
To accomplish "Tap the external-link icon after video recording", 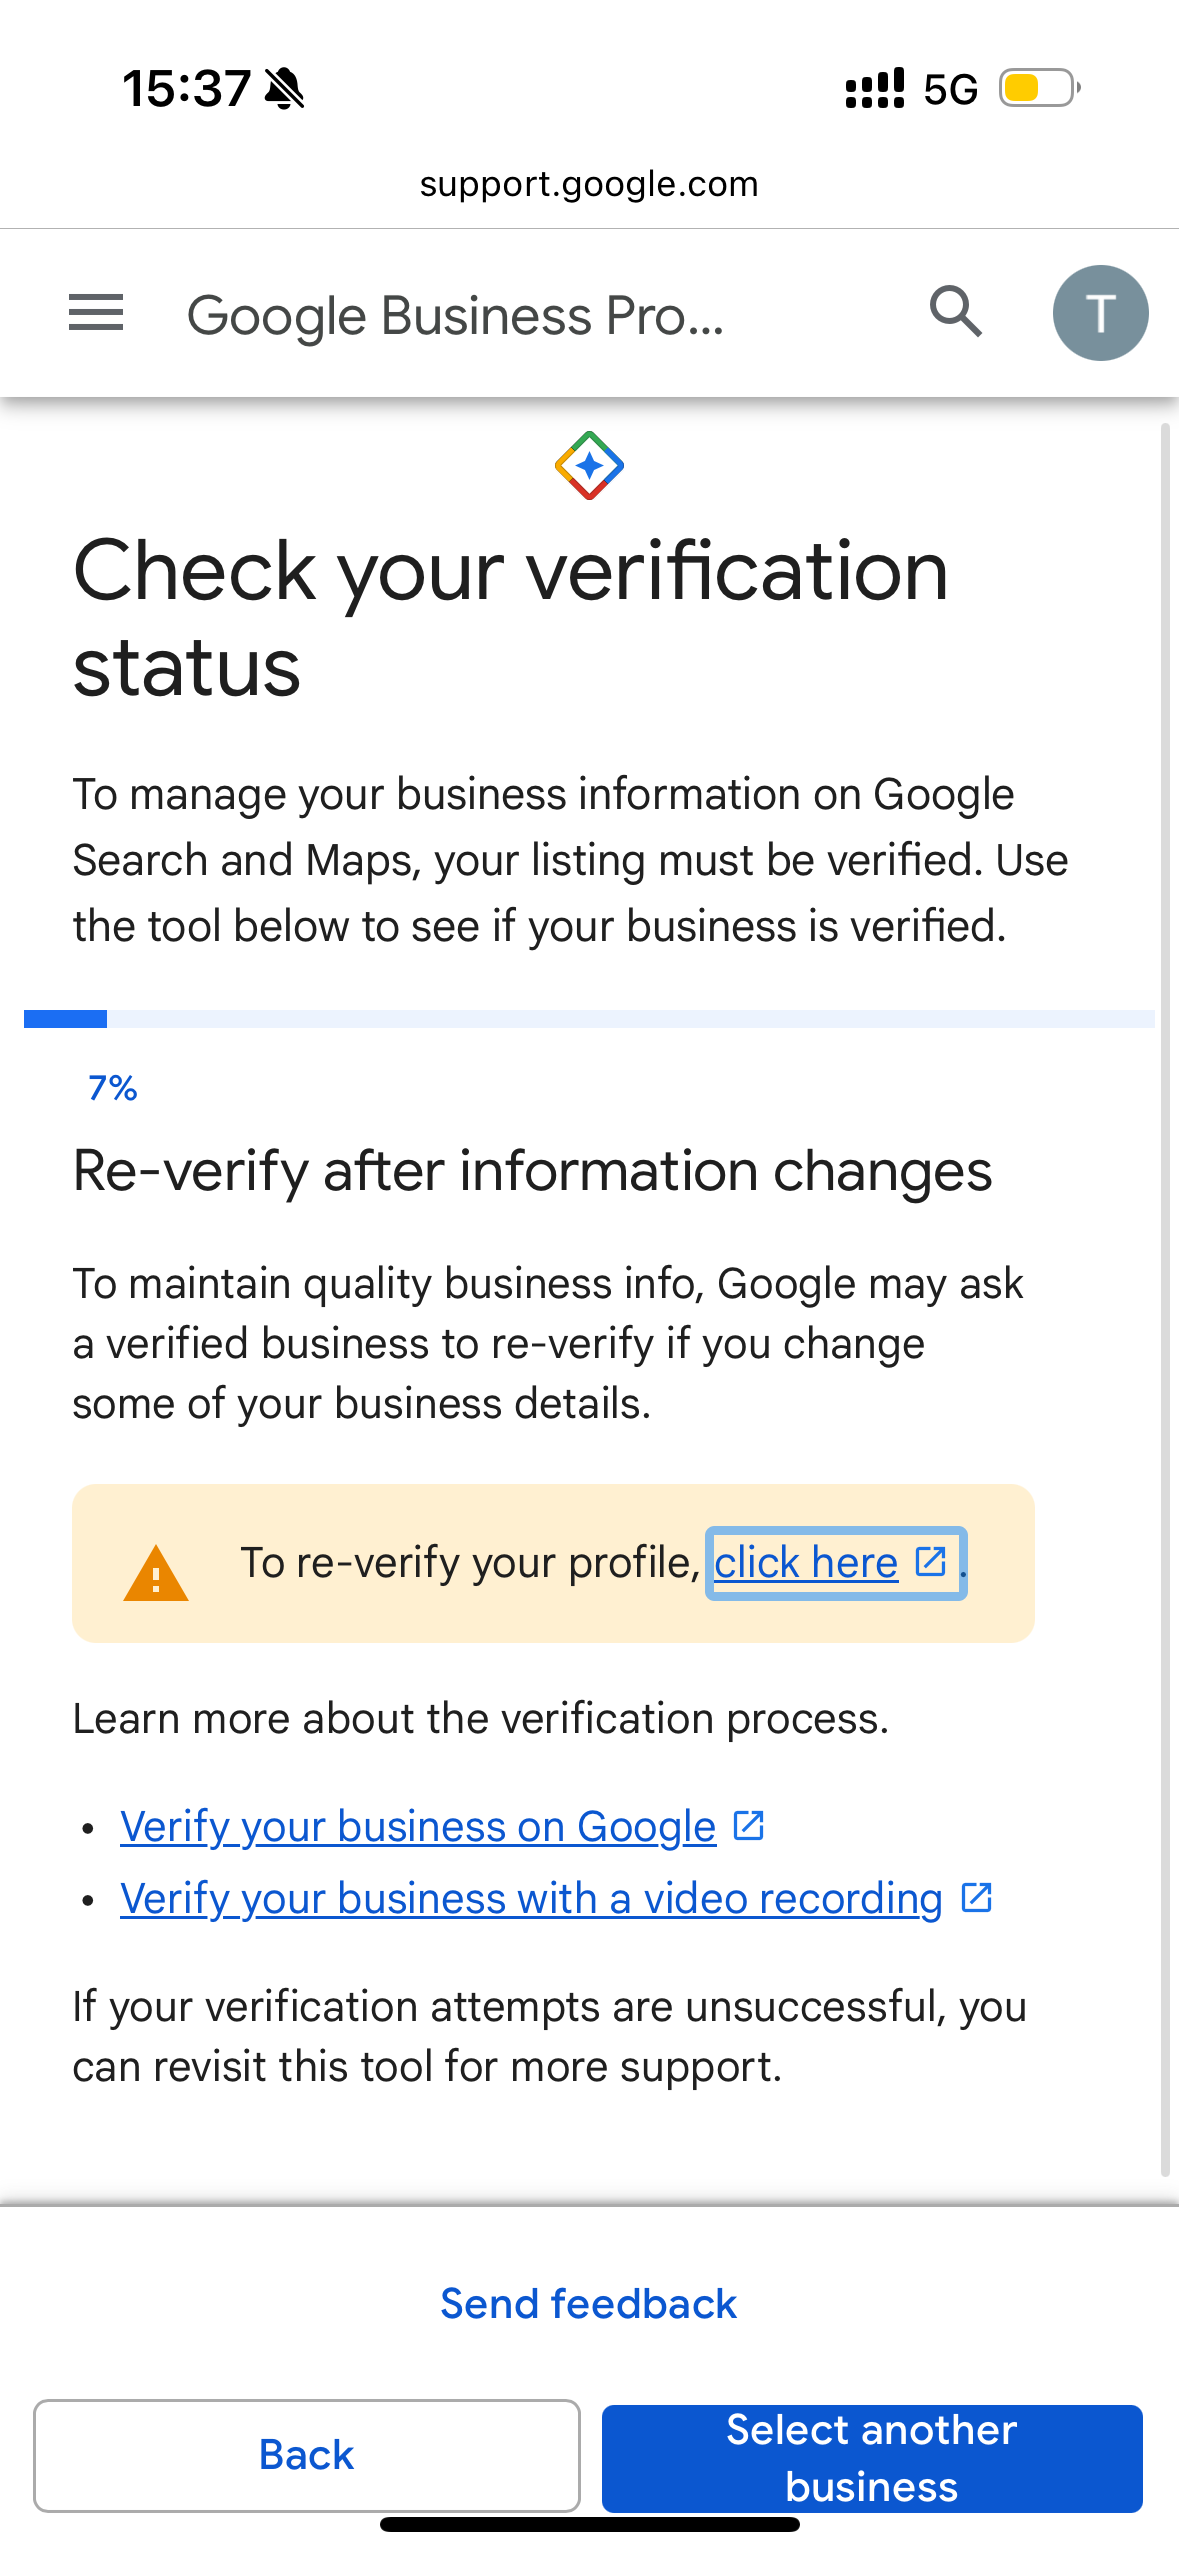I will coord(976,1897).
